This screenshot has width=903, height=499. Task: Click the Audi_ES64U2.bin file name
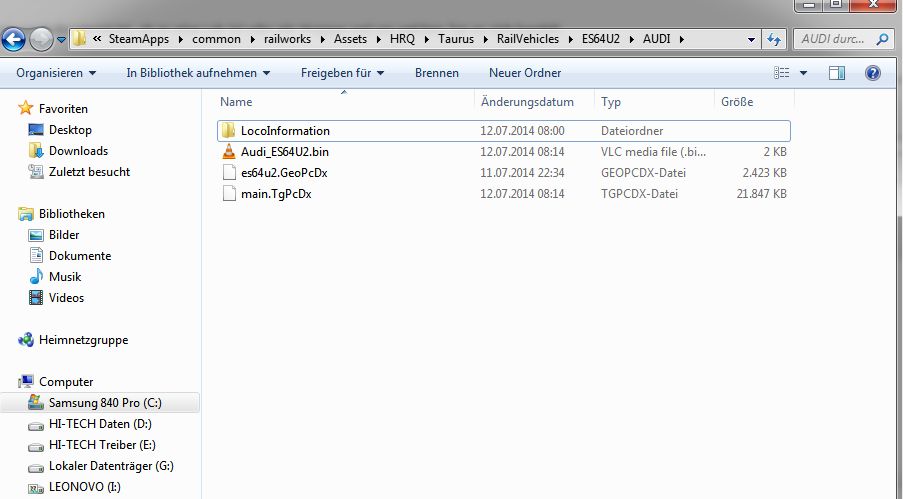(x=284, y=152)
